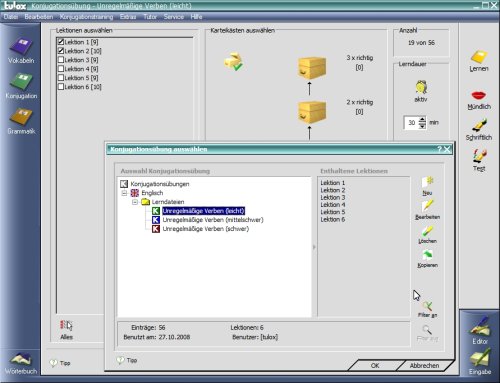Check Lektion 5 [9] checkbox
Screen dimensions: 500x383
pos(61,78)
